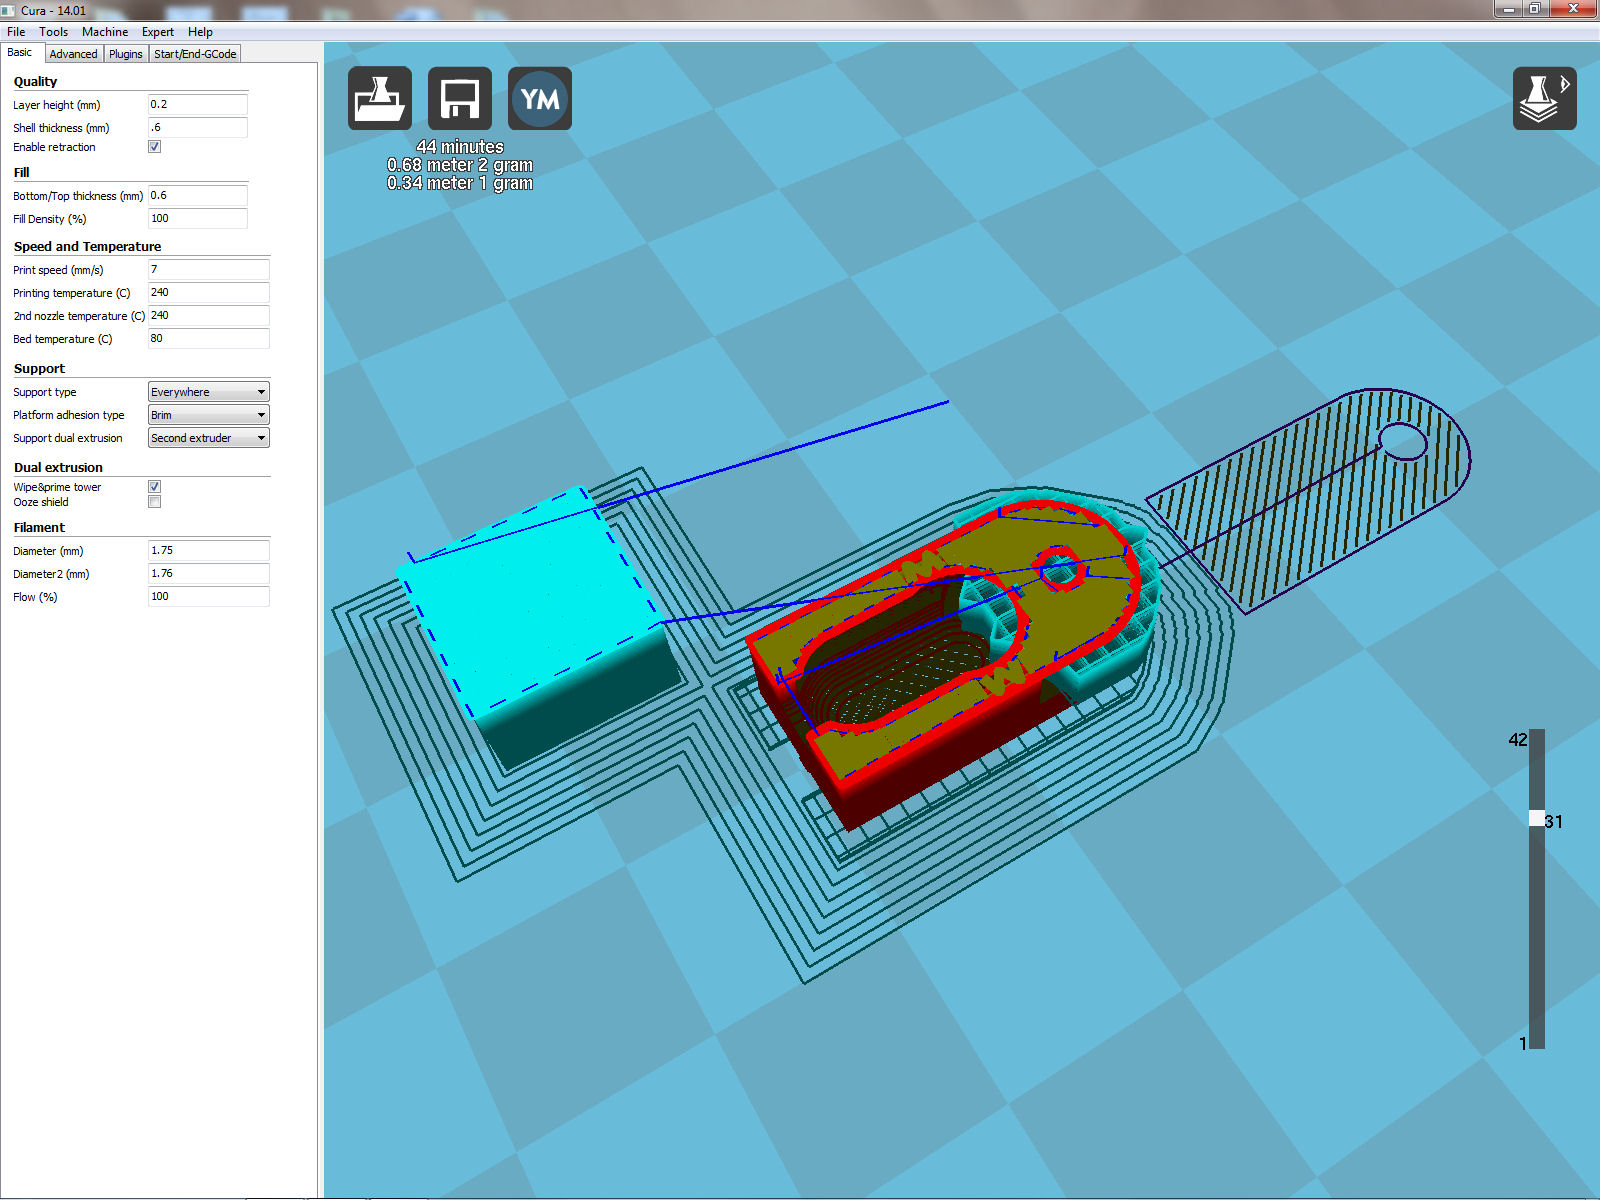1600x1200 pixels.
Task: Click the layer slider handle at 31
Action: pos(1536,819)
